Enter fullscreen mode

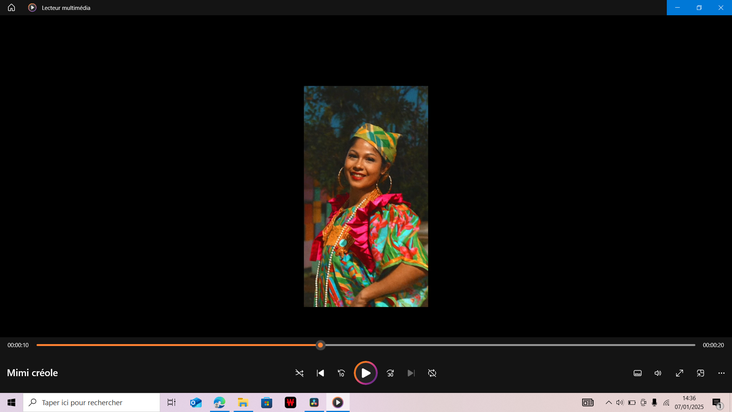(679, 373)
